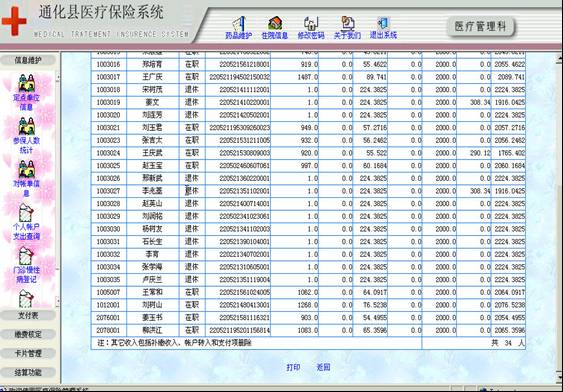The image size is (563, 392).
Task: Expand the 结算功能 sidebar section
Action: tap(28, 373)
